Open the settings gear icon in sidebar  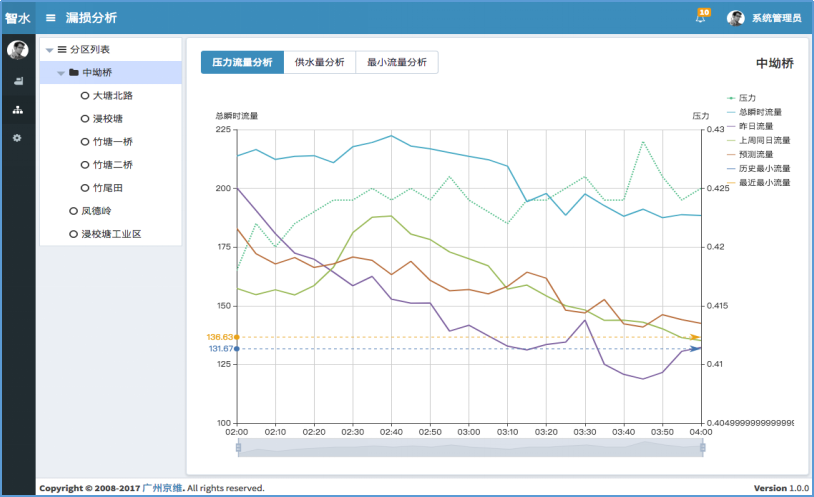click(x=17, y=137)
